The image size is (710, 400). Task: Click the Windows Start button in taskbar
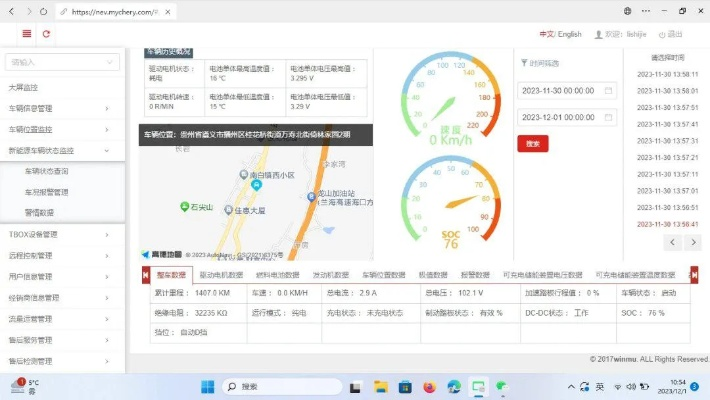tap(209, 386)
